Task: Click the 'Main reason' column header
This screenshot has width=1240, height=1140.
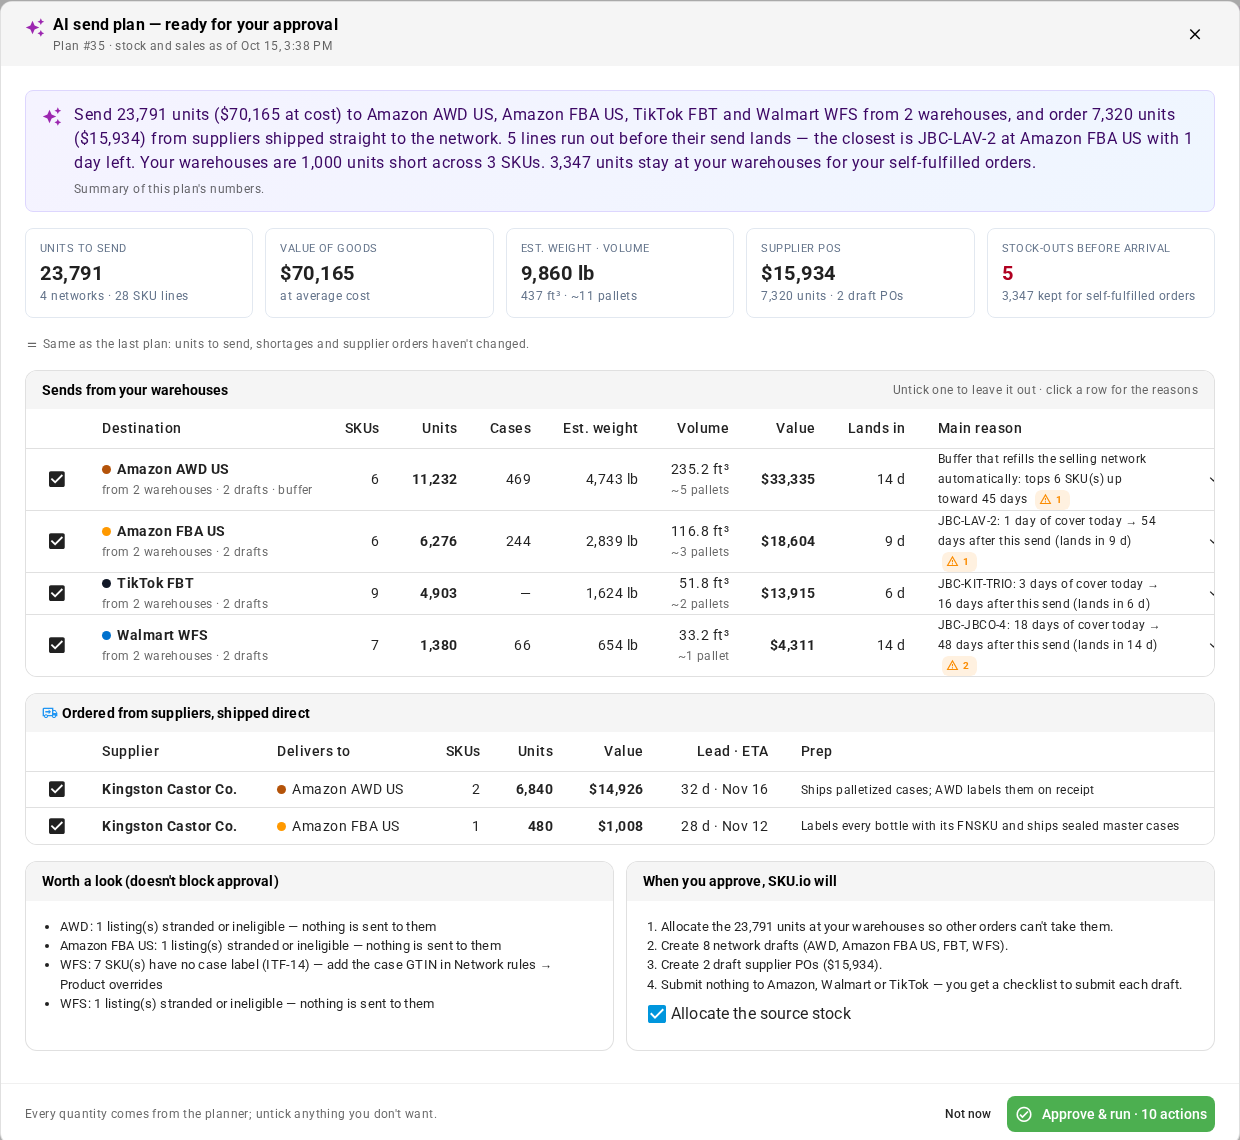Action: (980, 428)
